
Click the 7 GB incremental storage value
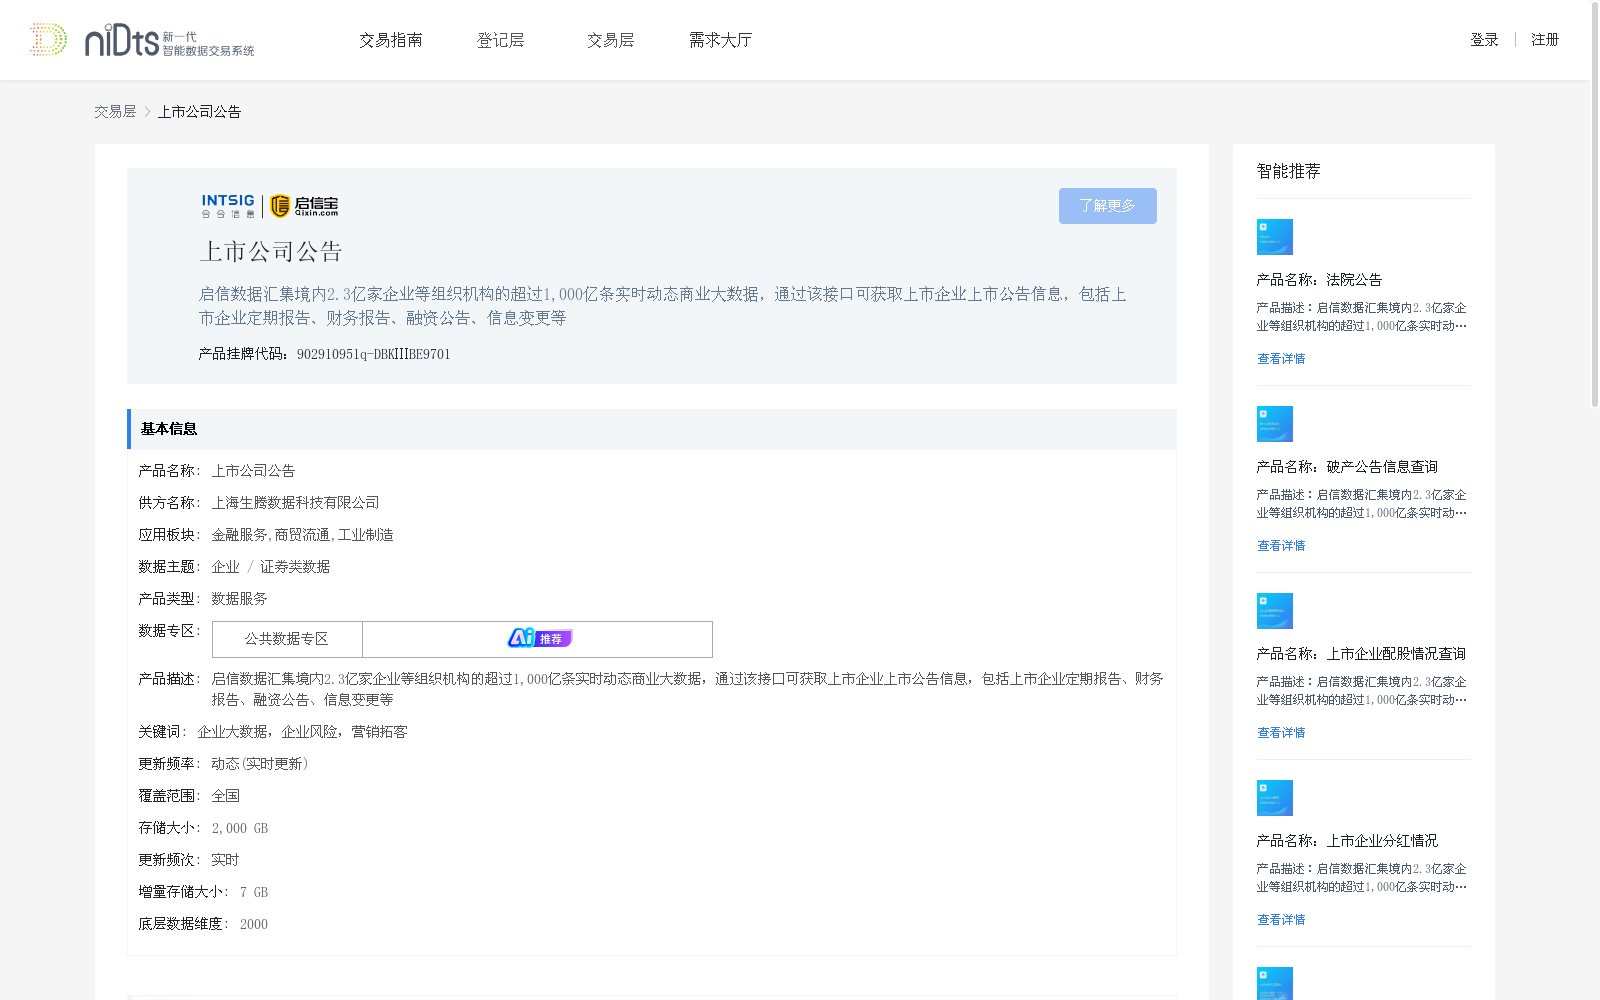tap(254, 892)
